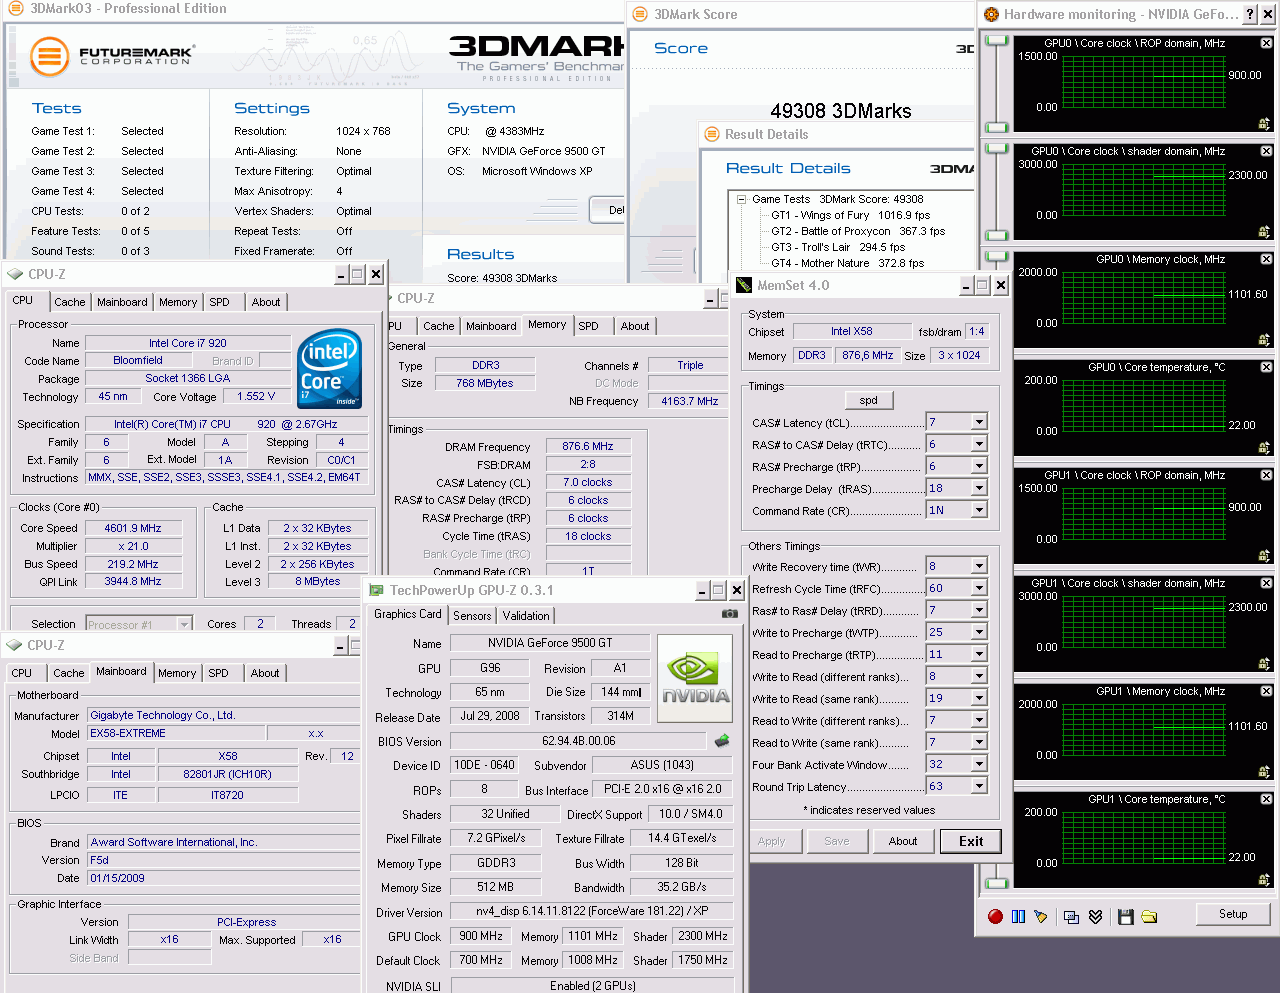Click lock icon on GPU1 shader domain graph

(x=1264, y=664)
